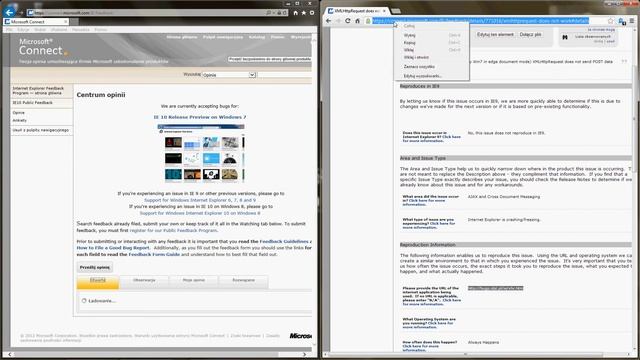The width and height of the screenshot is (640, 360).
Task: Click the IE10 release preview screenshot thumbnail
Action: tap(201, 153)
